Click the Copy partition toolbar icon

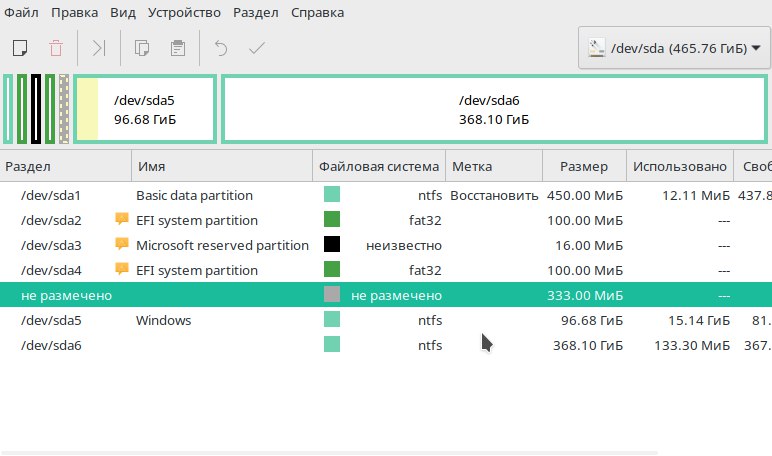[x=141, y=48]
